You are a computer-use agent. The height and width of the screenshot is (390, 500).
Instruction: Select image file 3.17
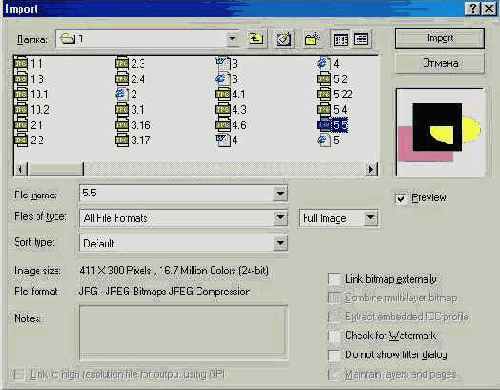[133, 140]
